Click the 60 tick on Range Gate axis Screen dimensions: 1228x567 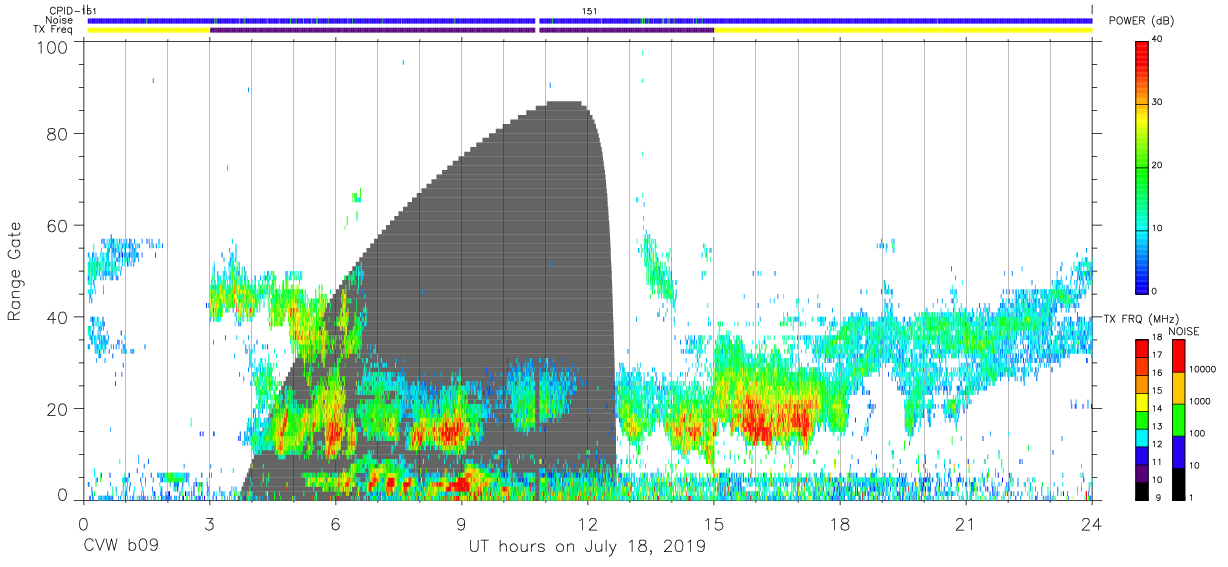coord(58,225)
